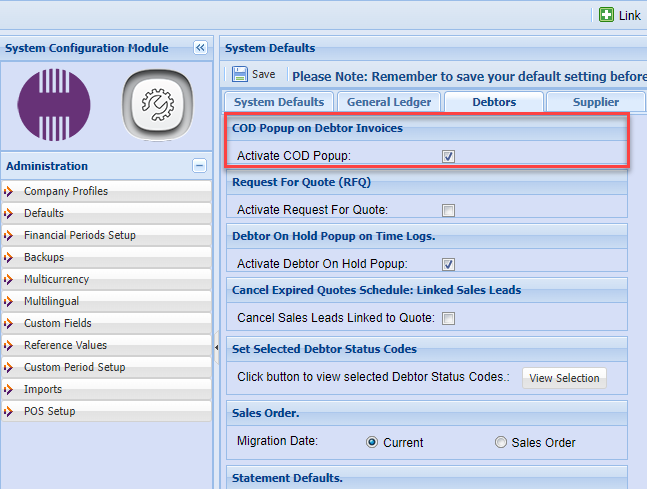Image resolution: width=647 pixels, height=489 pixels.
Task: Click the View Selection button
Action: coord(565,378)
